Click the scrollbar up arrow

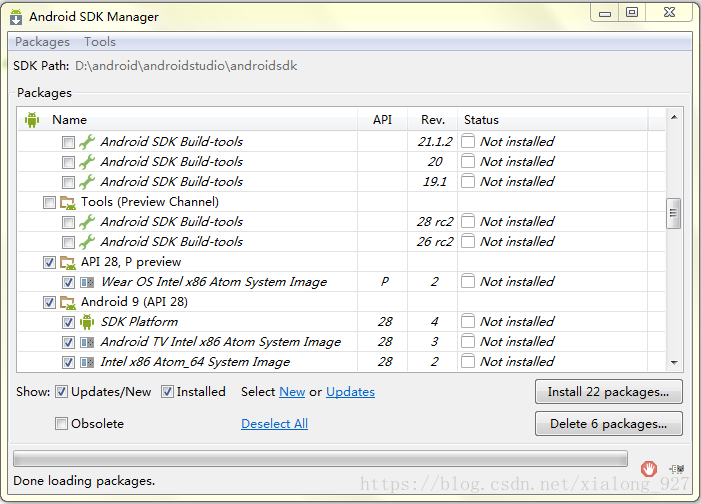tap(674, 117)
